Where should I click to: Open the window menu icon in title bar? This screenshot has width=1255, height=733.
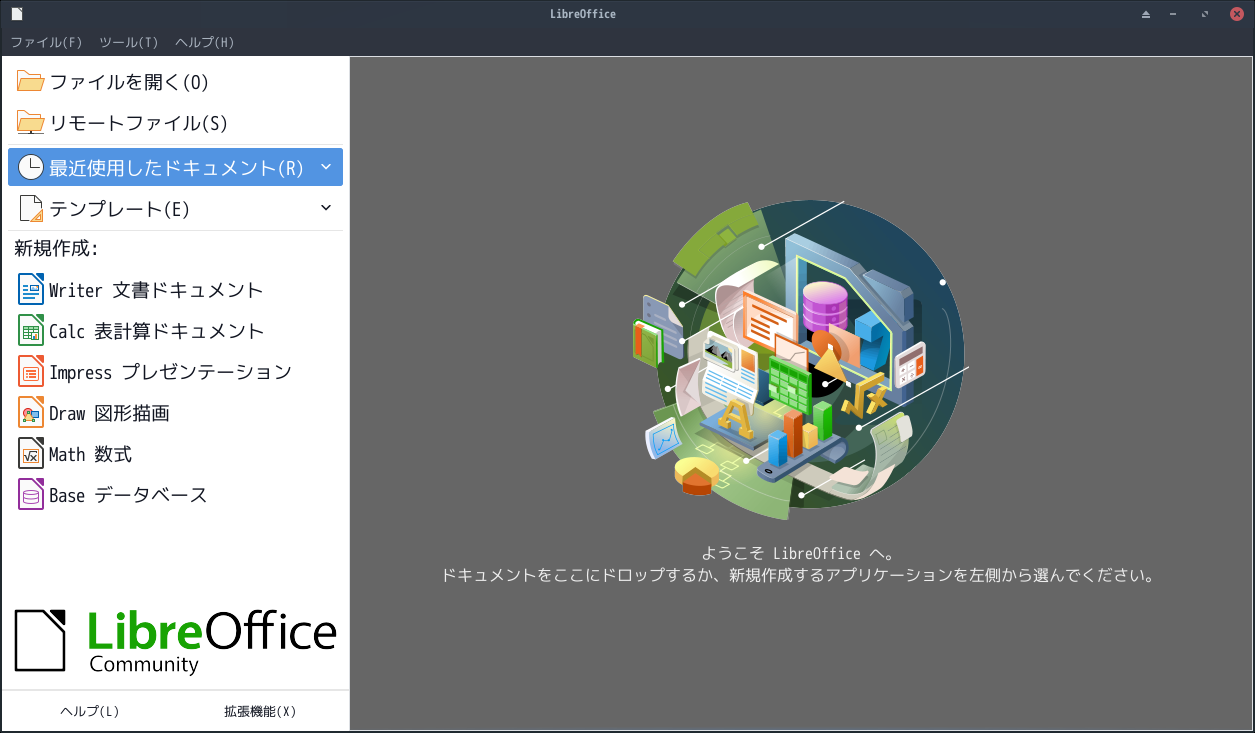coord(17,14)
